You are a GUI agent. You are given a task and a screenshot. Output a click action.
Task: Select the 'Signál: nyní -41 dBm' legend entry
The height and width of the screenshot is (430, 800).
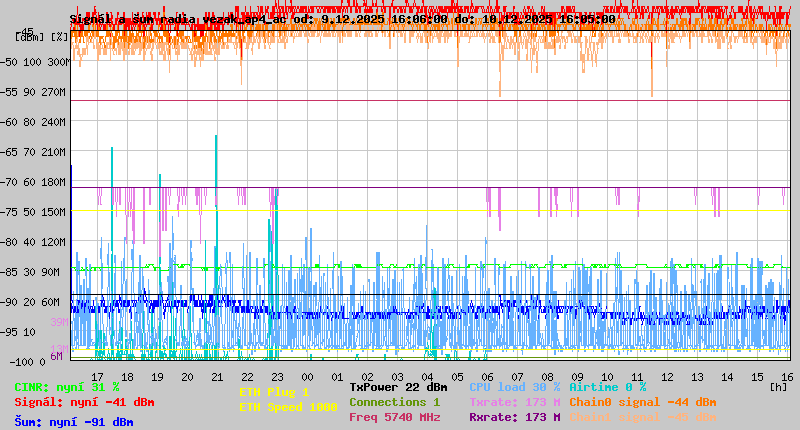(x=84, y=402)
